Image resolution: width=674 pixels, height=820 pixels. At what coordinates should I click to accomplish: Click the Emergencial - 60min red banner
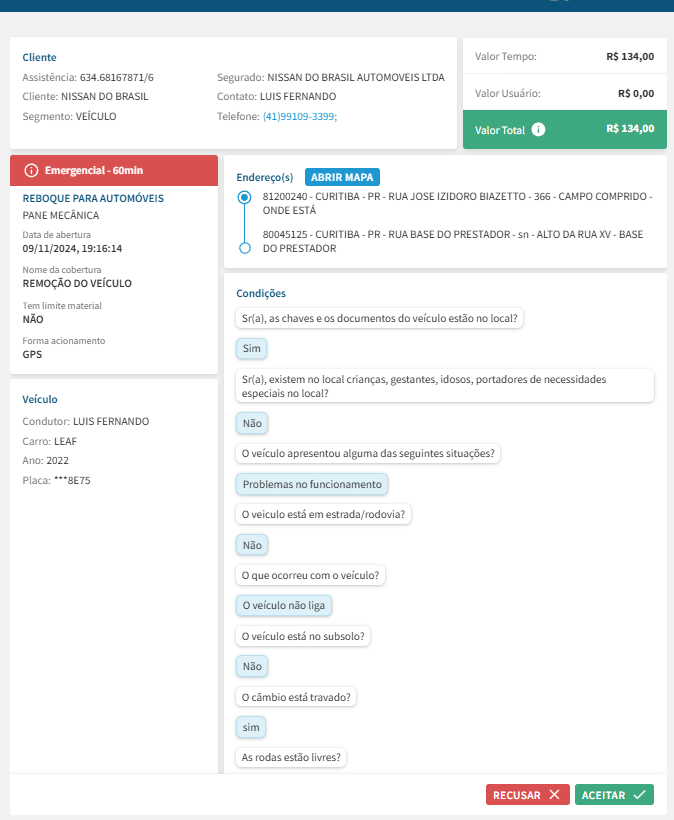click(x=113, y=171)
